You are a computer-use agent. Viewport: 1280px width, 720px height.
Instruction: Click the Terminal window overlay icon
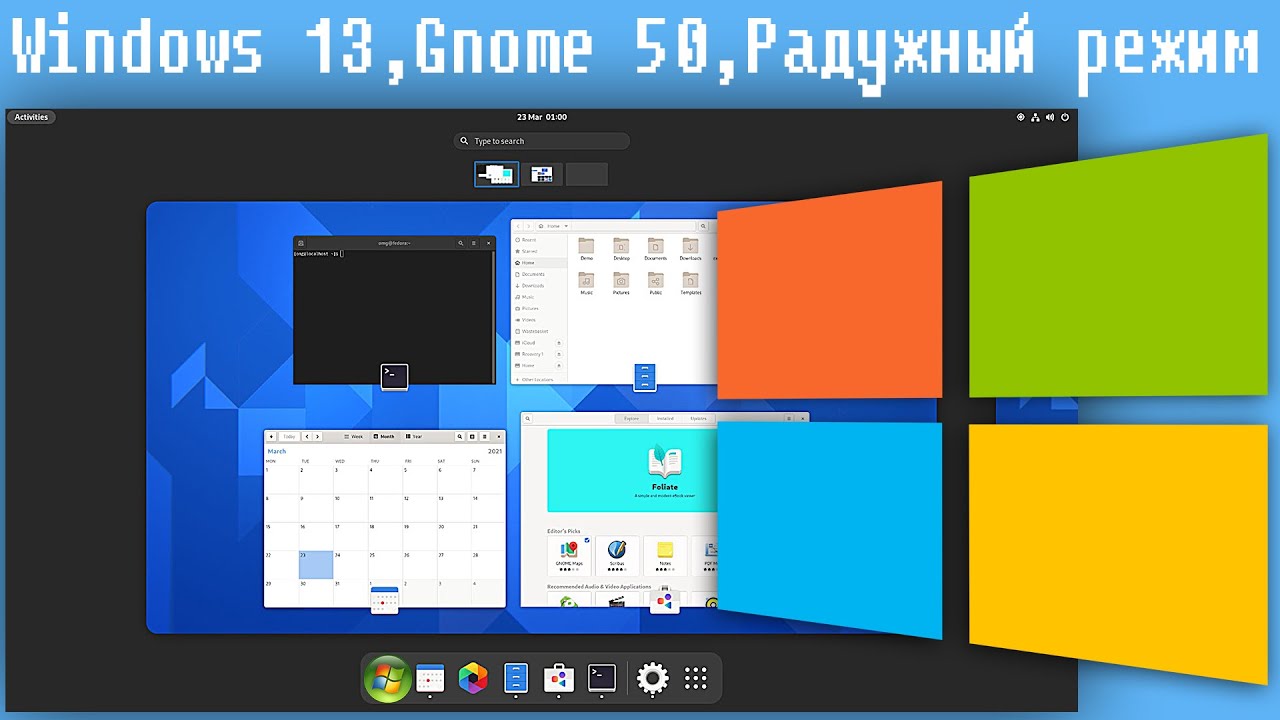[395, 376]
